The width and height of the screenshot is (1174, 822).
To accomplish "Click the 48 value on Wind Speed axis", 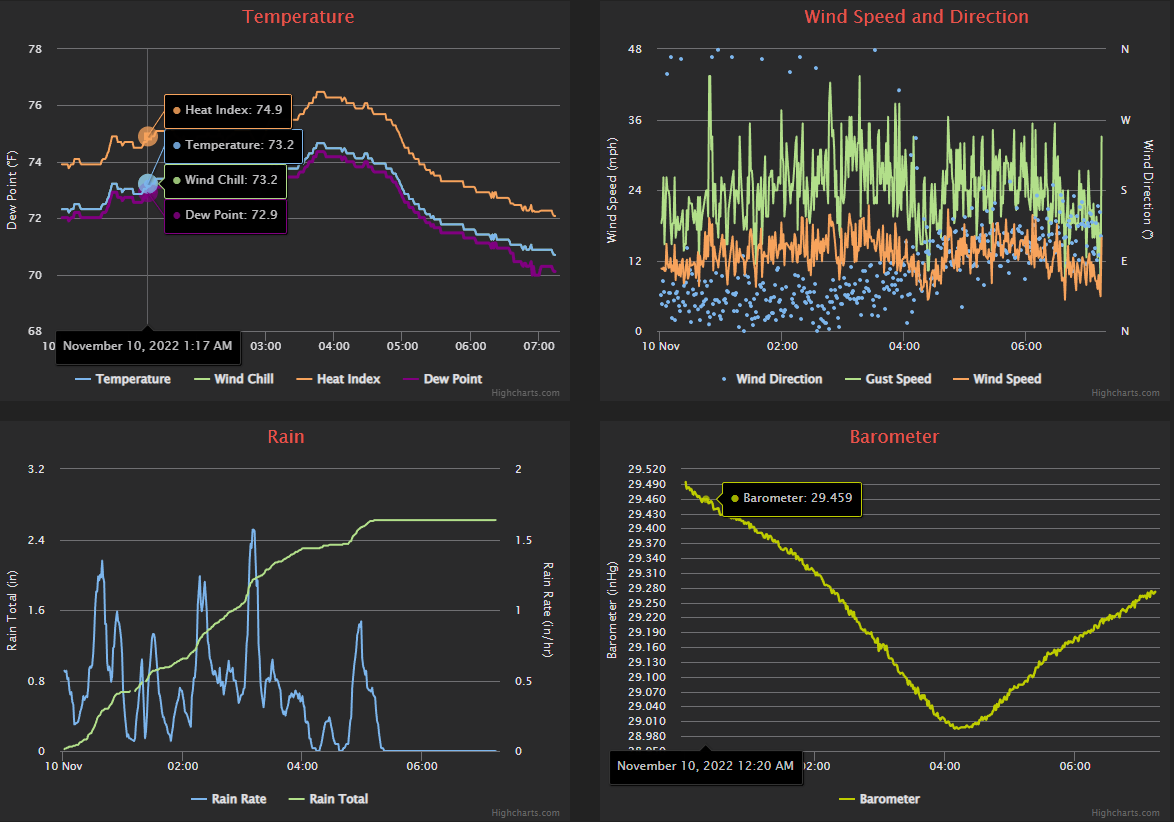I will (635, 49).
